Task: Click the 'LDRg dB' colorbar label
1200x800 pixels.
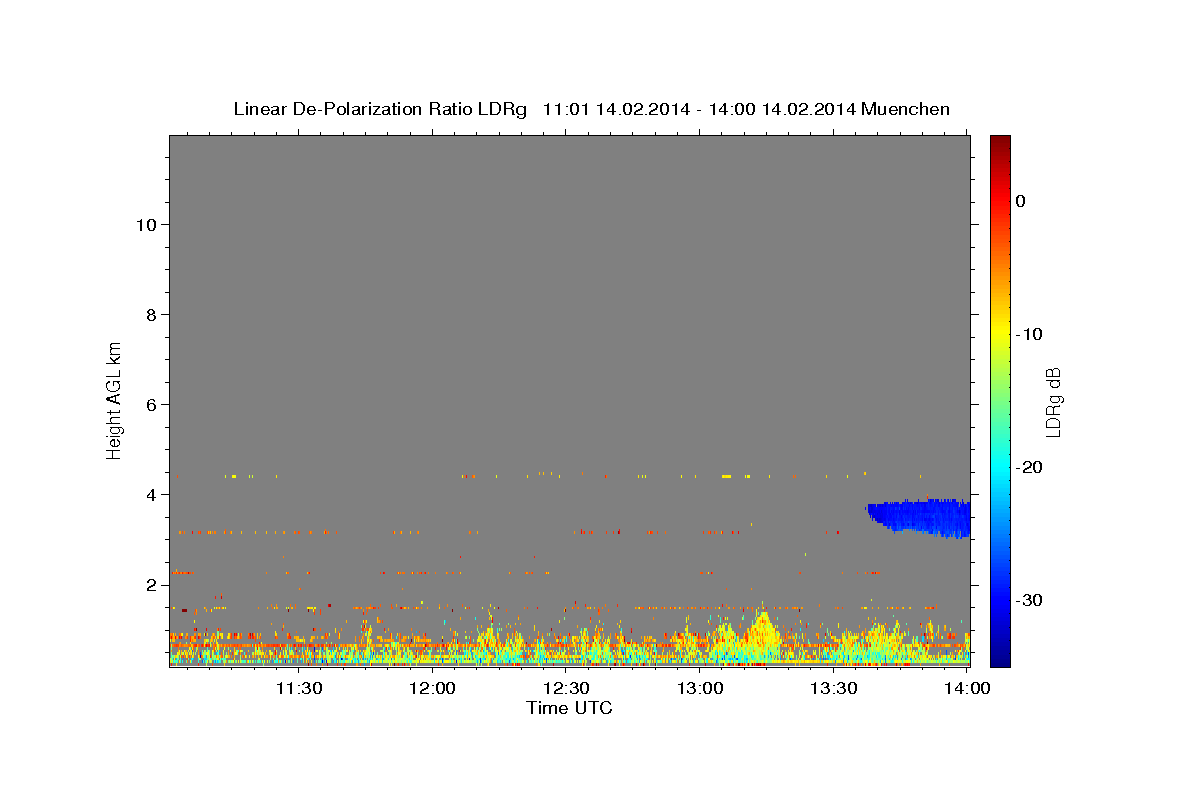Action: (1052, 402)
